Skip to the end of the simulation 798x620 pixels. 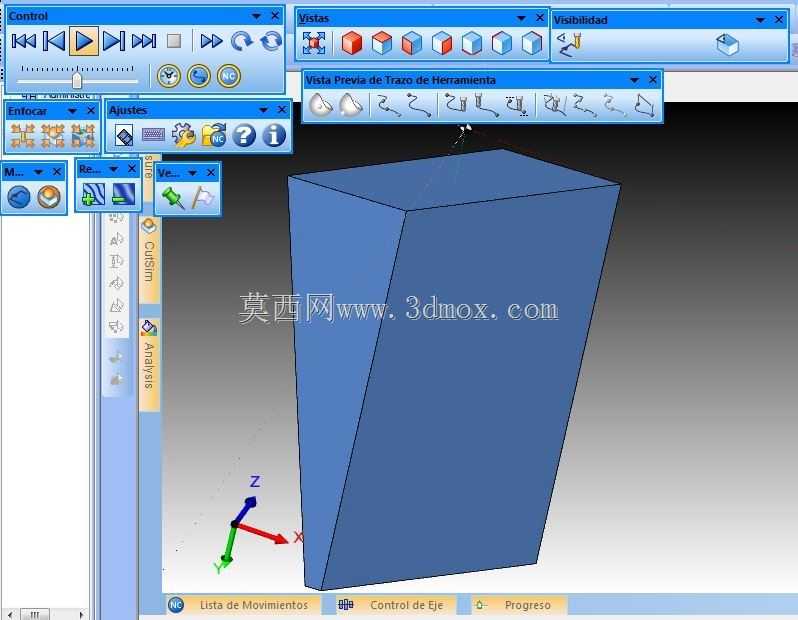click(x=144, y=41)
